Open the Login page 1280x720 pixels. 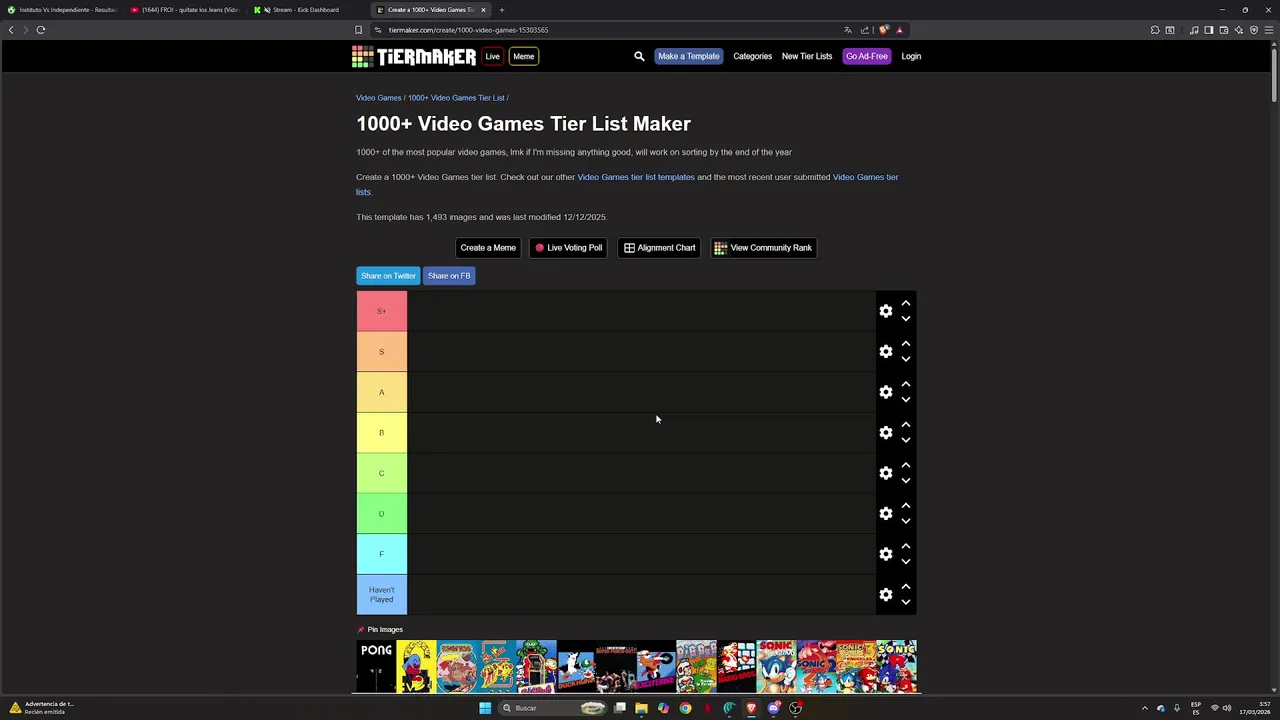pyautogui.click(x=911, y=56)
